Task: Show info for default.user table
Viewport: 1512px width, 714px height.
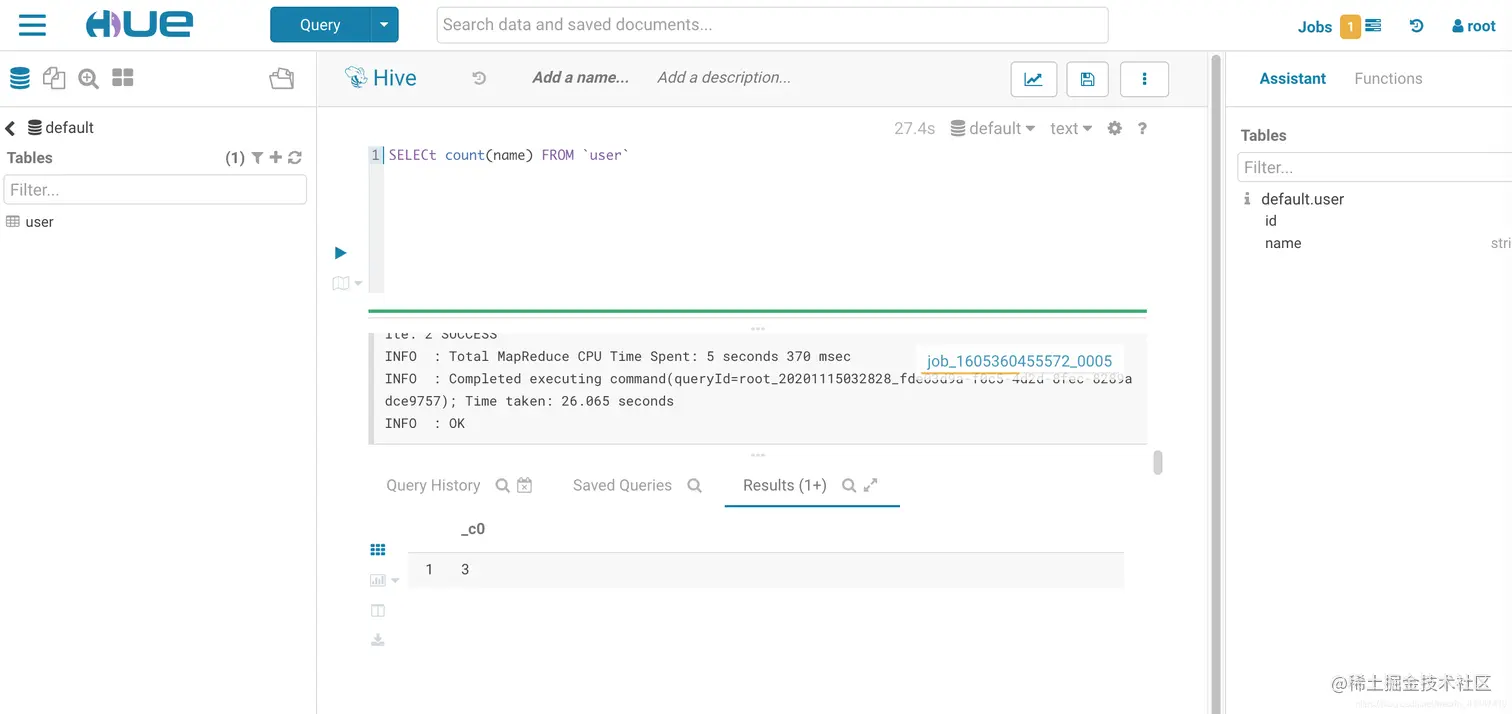Action: coord(1247,199)
